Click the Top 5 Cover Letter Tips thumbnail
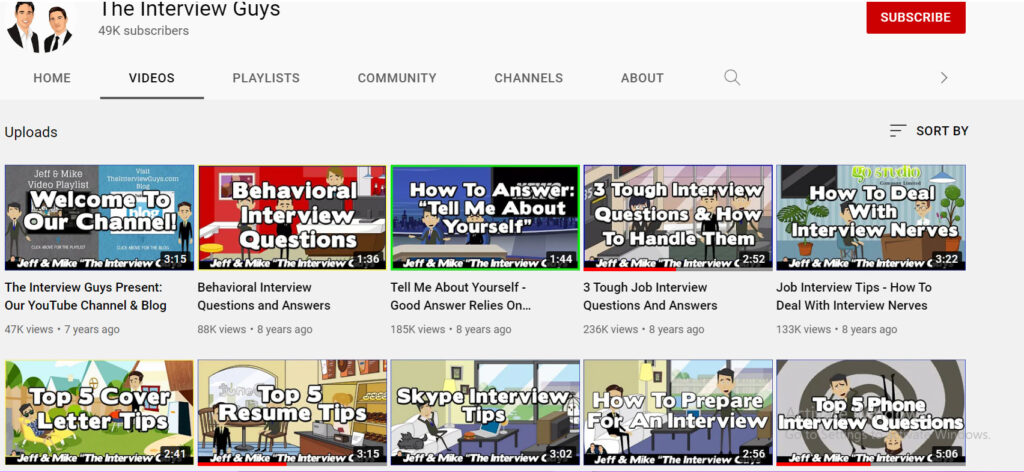Viewport: 1024px width, 472px height. pos(99,412)
